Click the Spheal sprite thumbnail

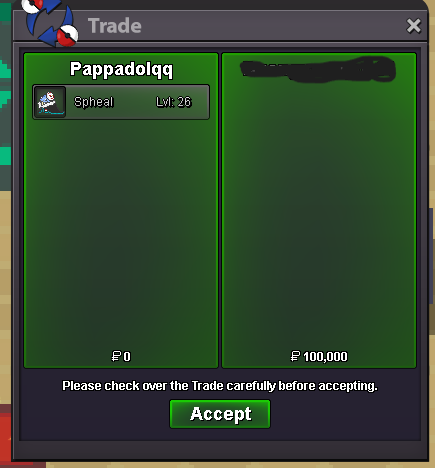coord(50,102)
